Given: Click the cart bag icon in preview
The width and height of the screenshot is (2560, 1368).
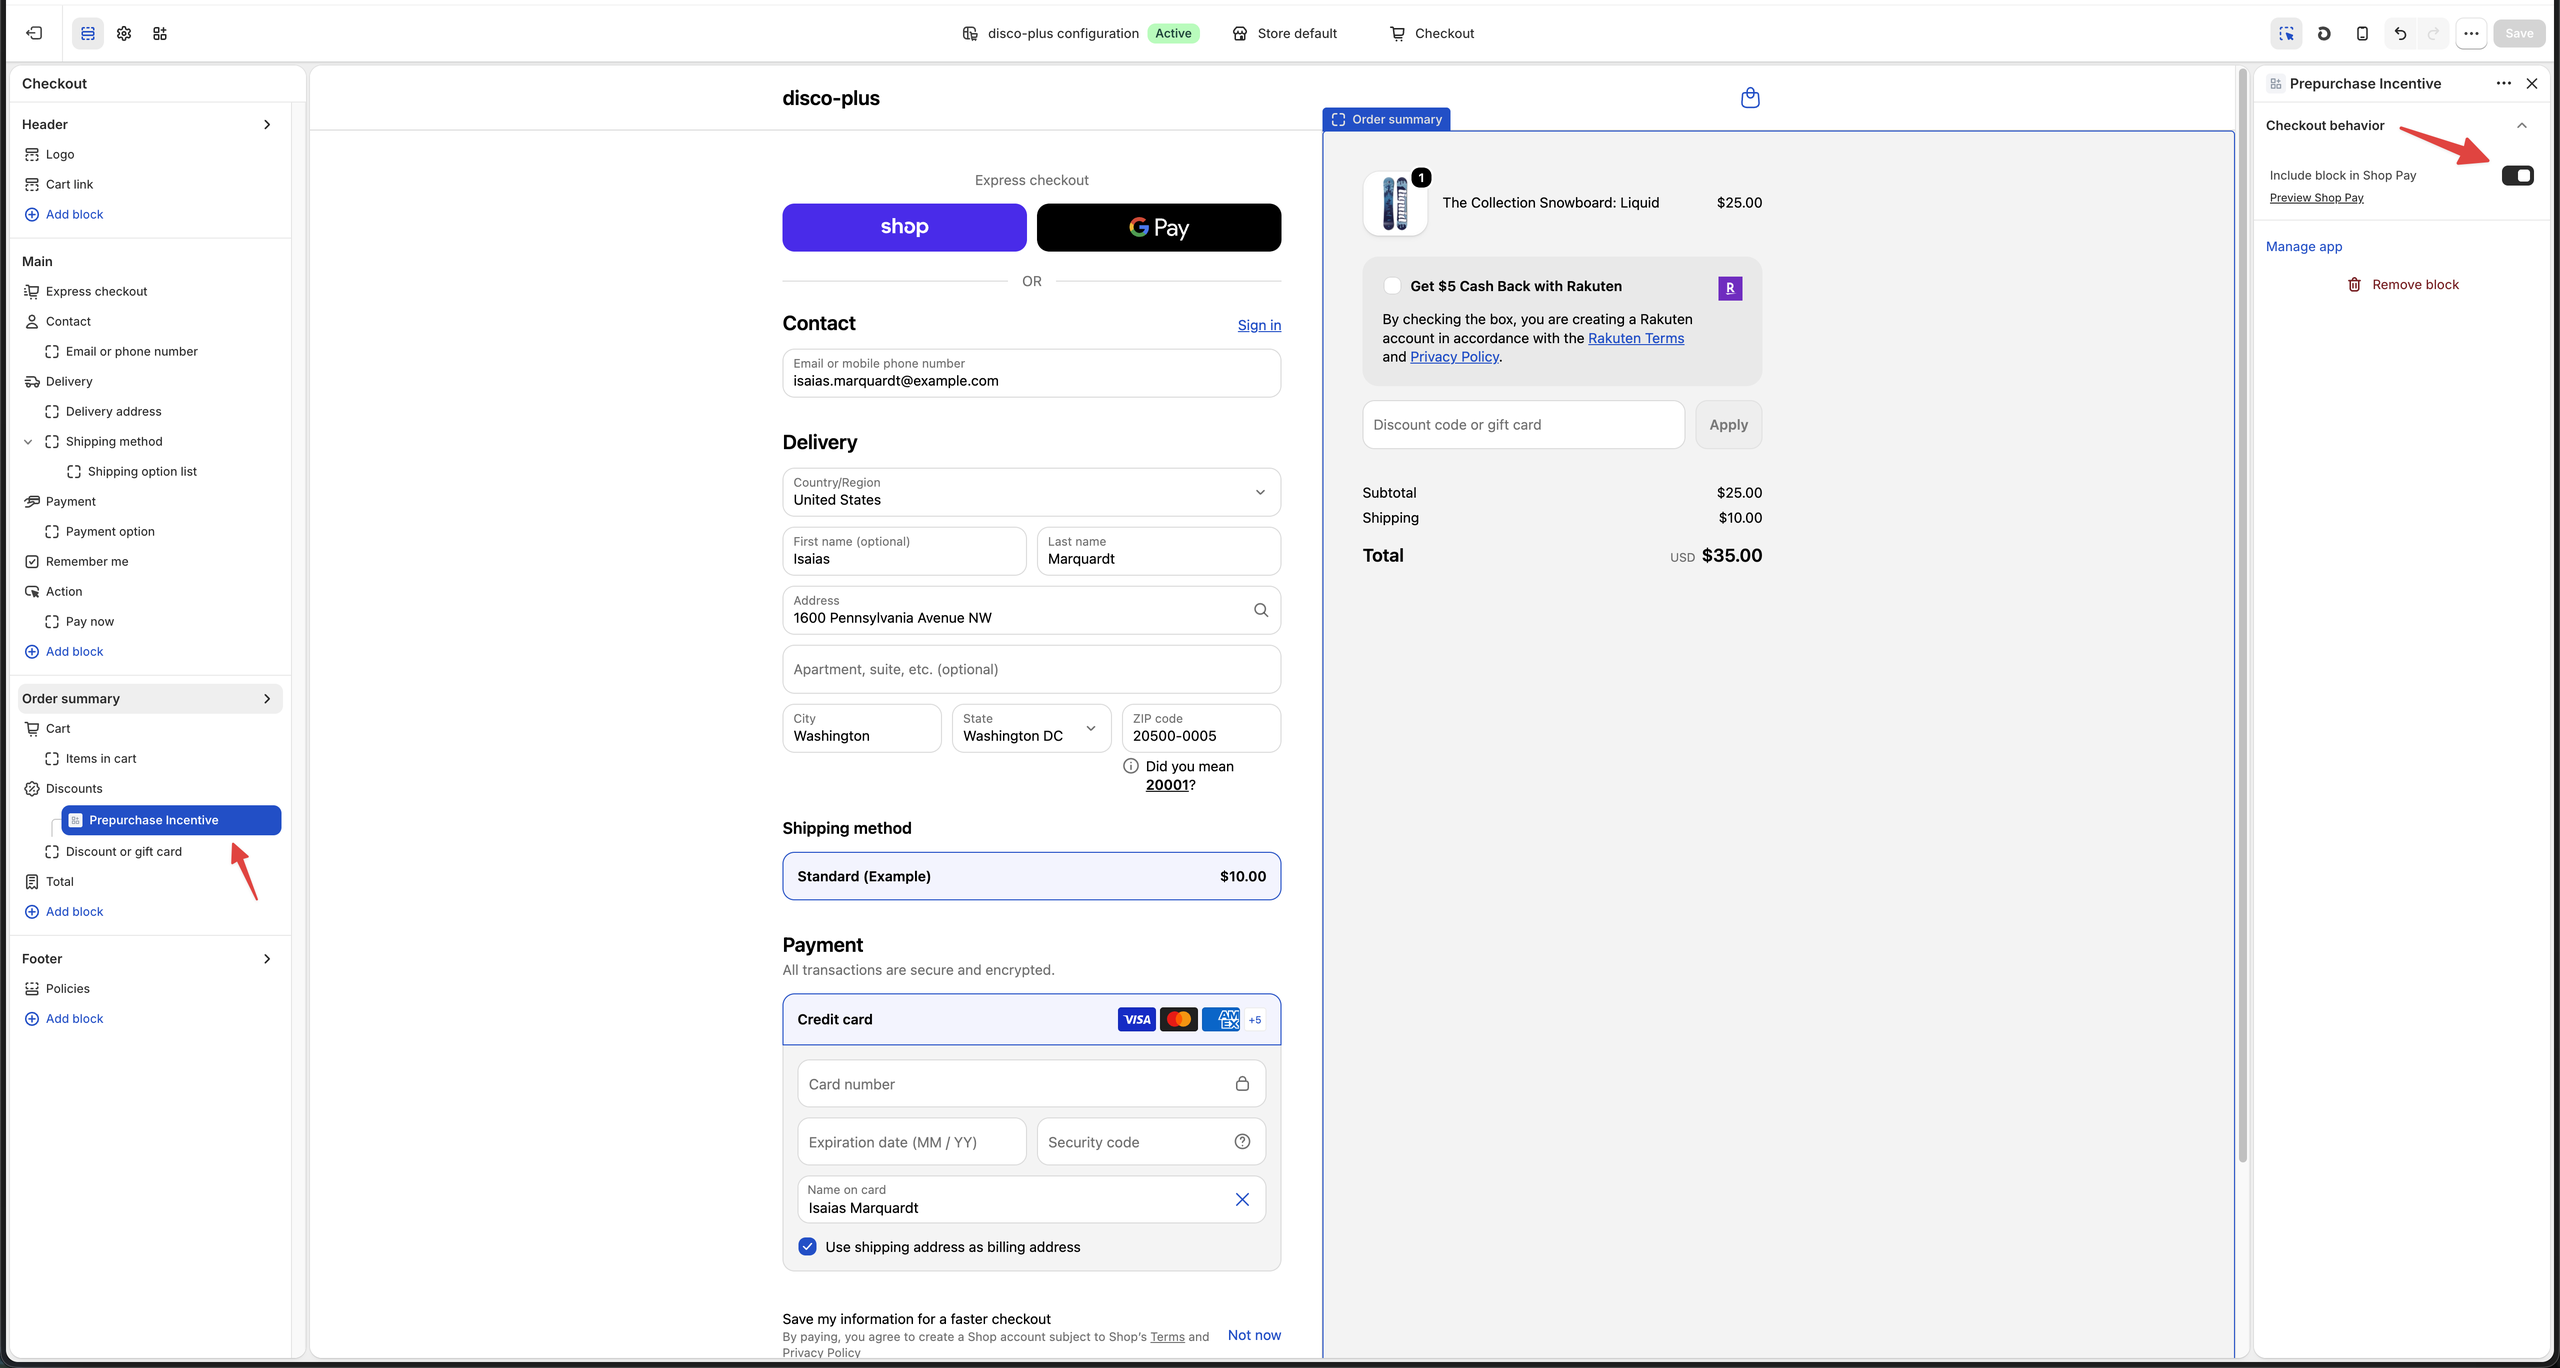Looking at the screenshot, I should [x=1750, y=97].
